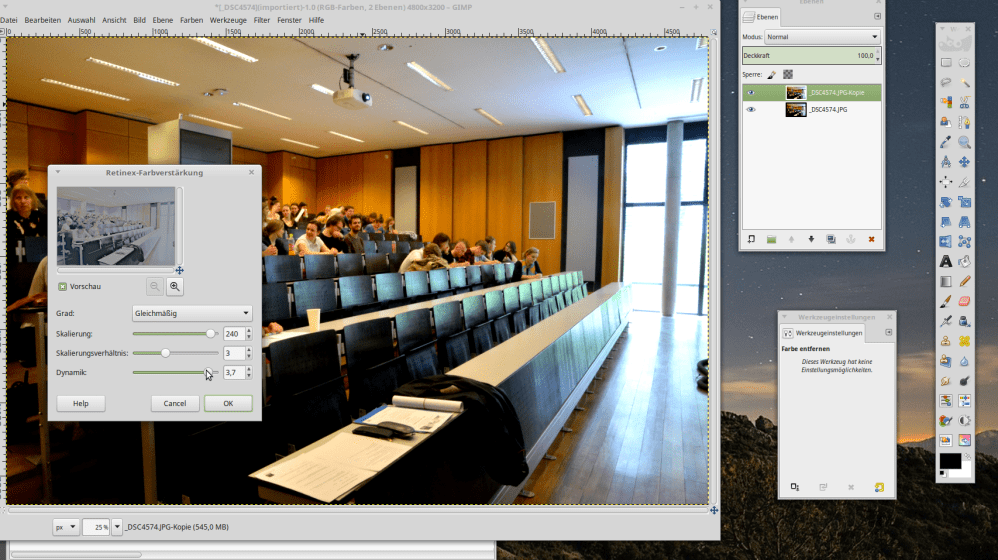The height and width of the screenshot is (560, 998).
Task: Create a new layer in Ebenen panel
Action: [x=751, y=239]
